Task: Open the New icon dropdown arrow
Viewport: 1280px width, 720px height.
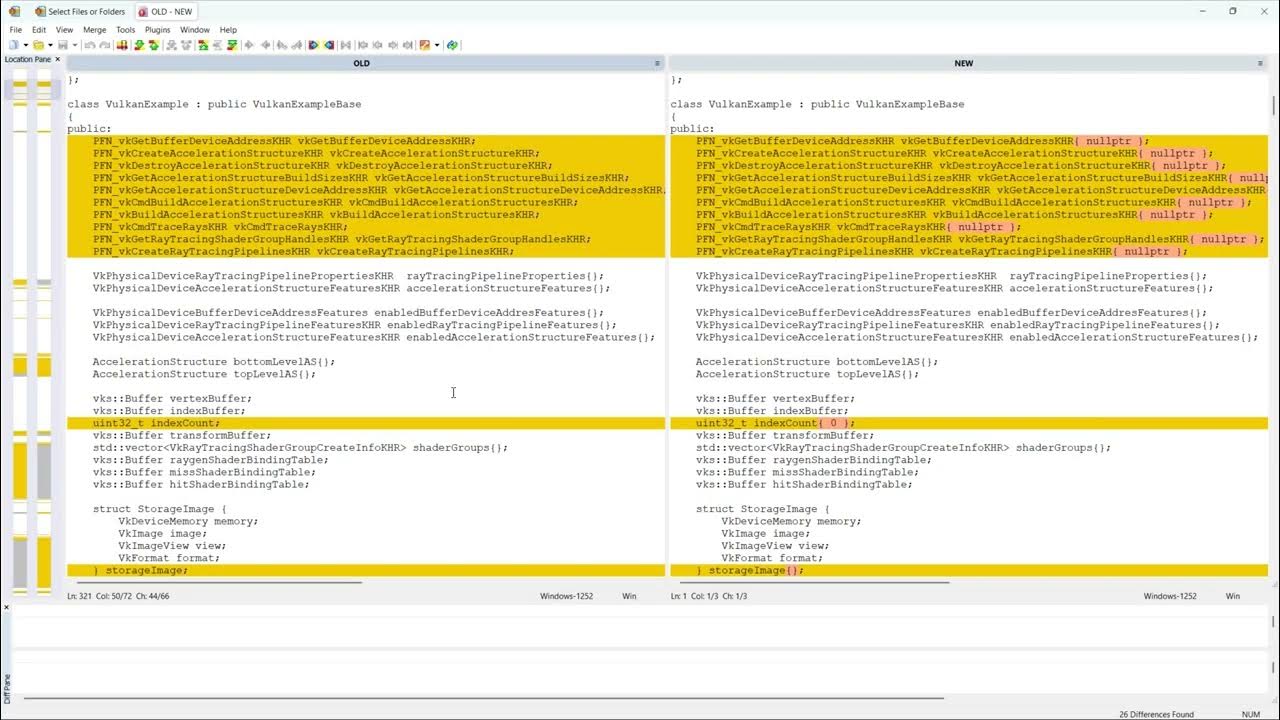Action: [x=25, y=45]
